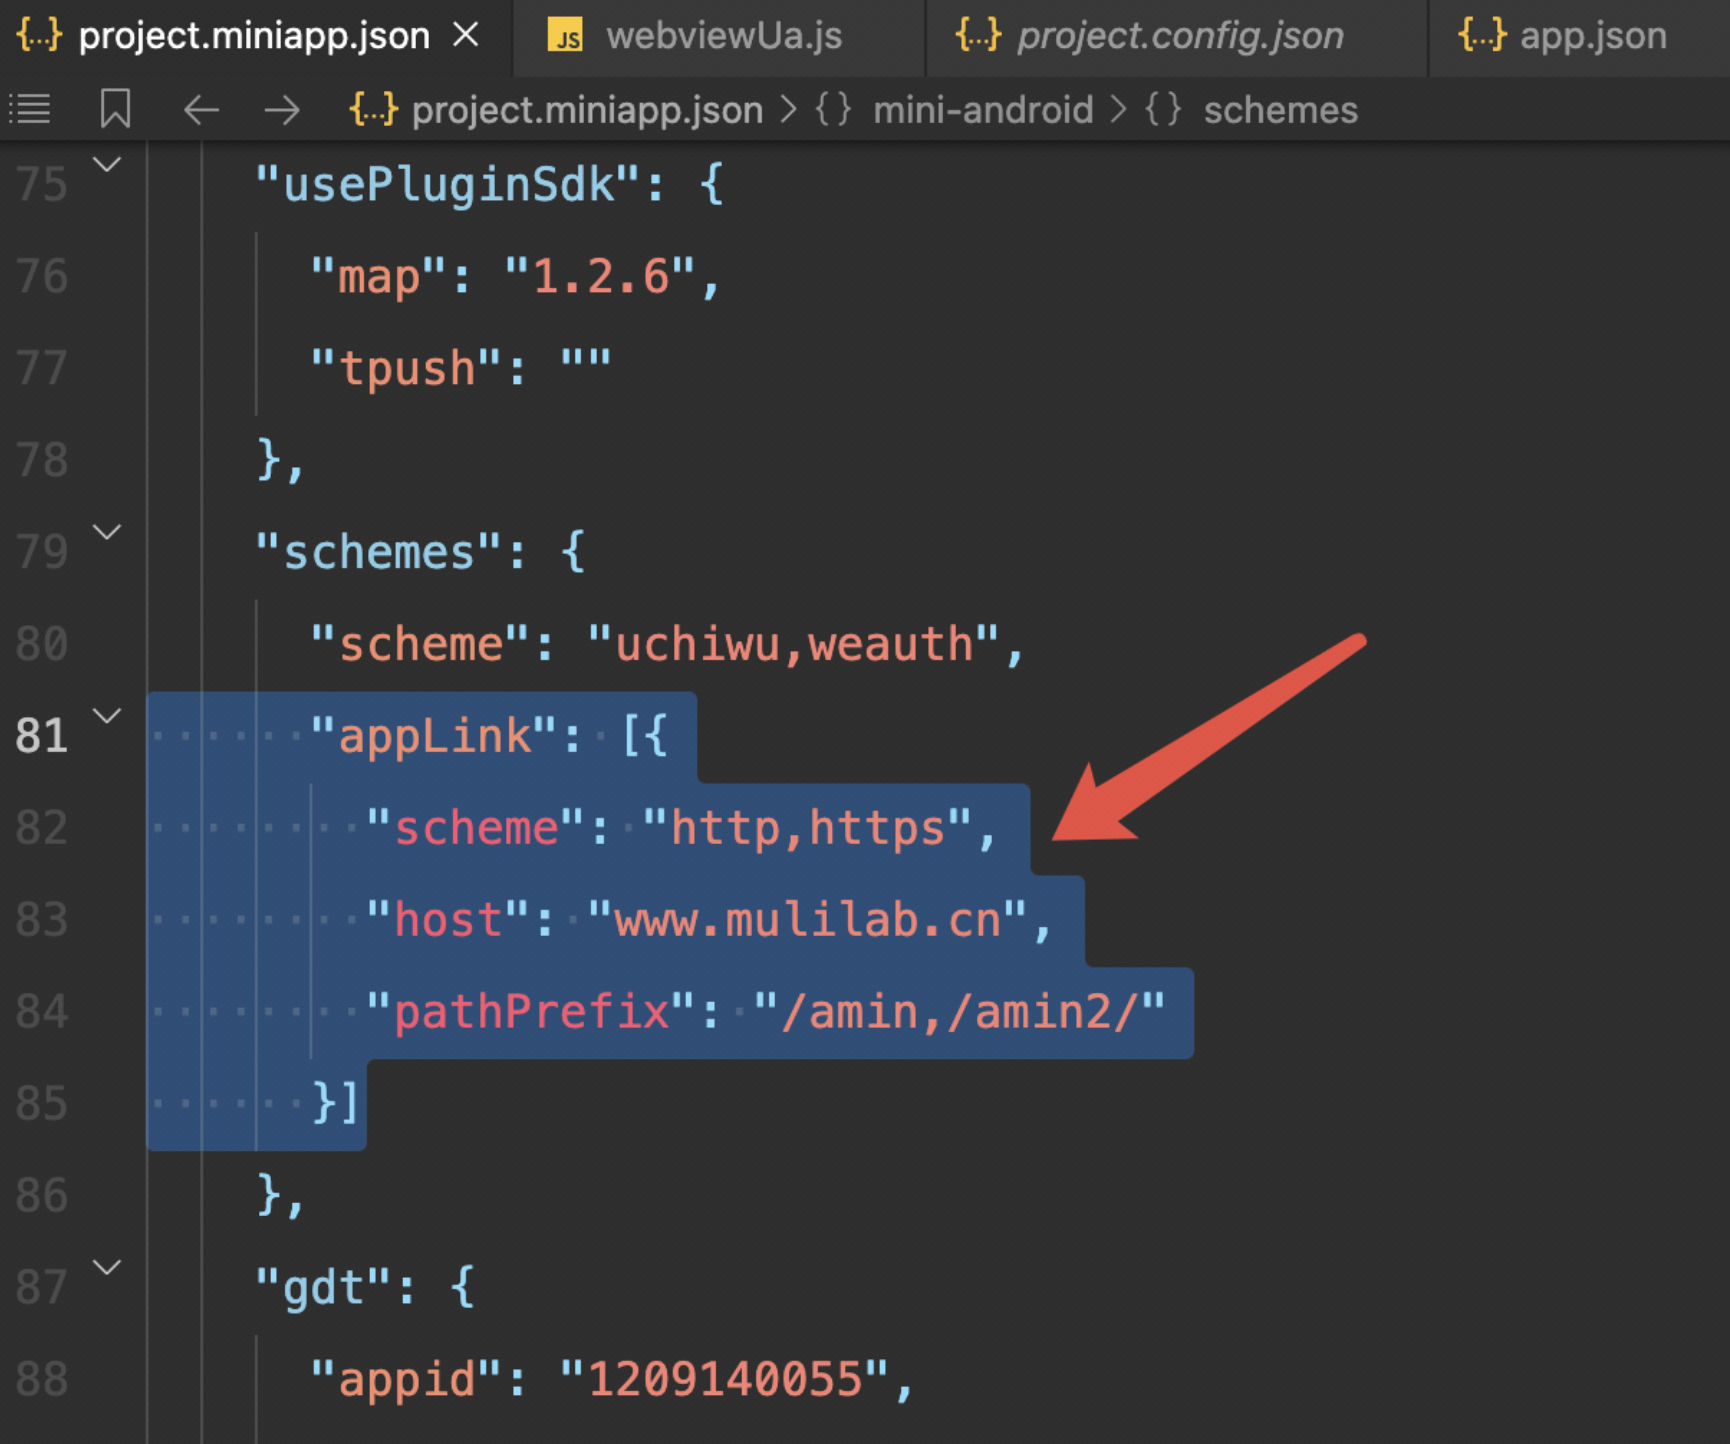
Task: Click the outline list icon in toolbar
Action: tap(30, 109)
